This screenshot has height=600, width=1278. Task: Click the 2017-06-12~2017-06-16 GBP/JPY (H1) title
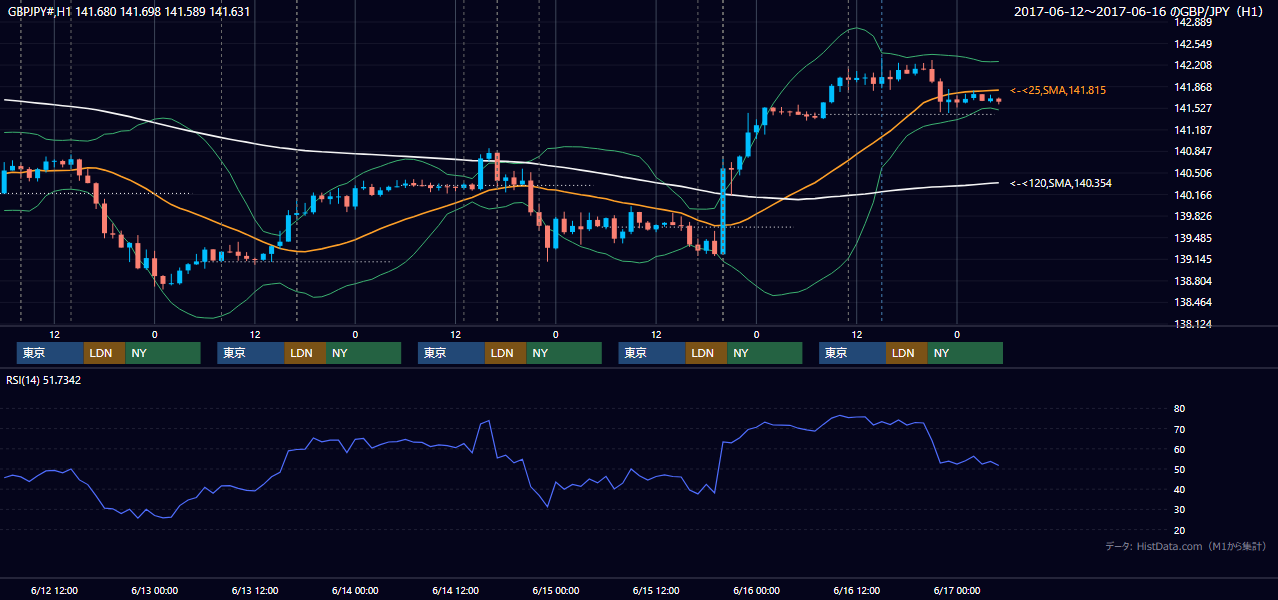1141,12
